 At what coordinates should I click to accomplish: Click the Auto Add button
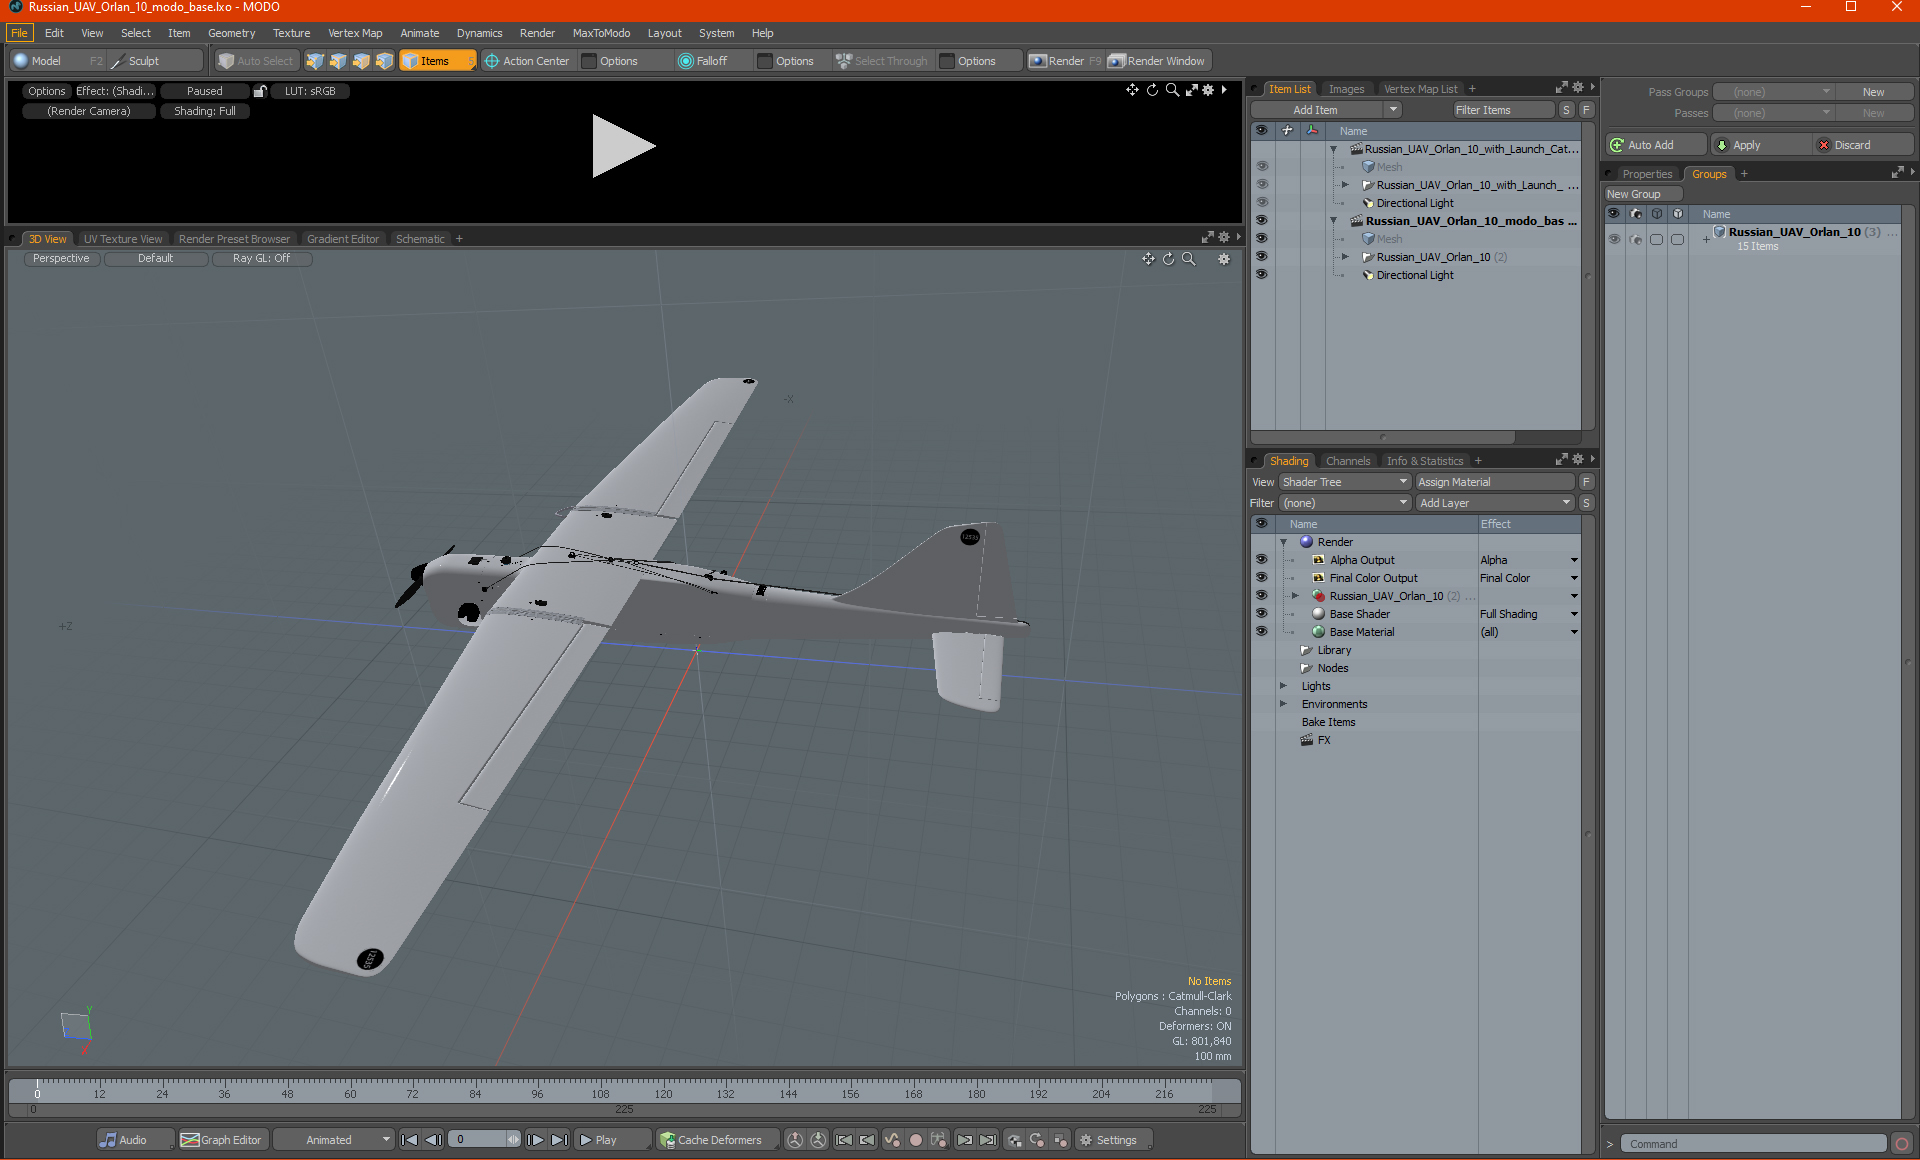[x=1655, y=145]
